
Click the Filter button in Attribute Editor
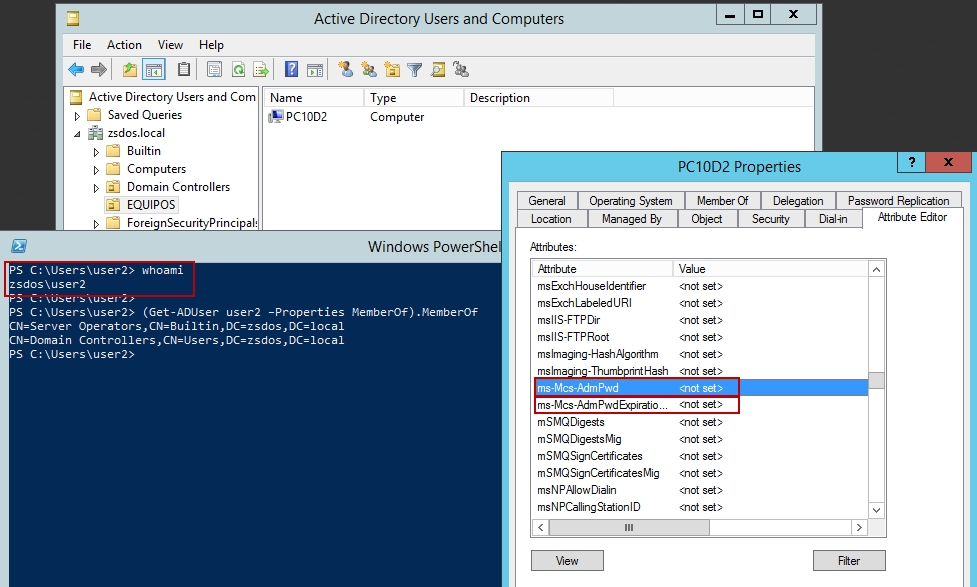849,560
